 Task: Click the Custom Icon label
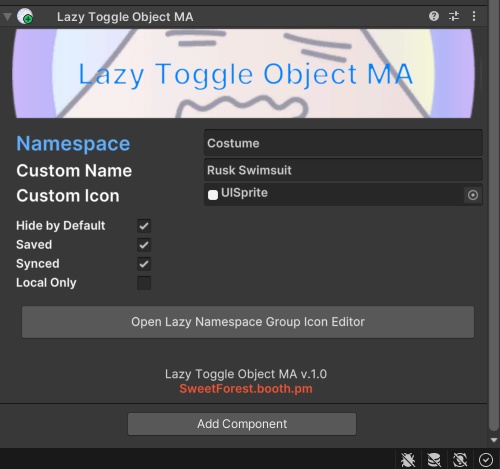pos(68,196)
